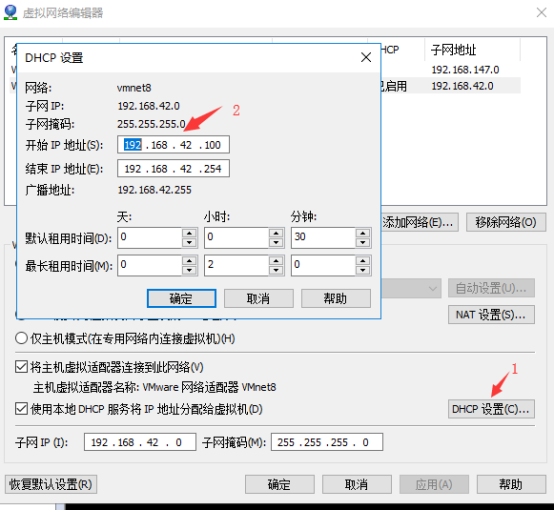This screenshot has height=510, width=554.
Task: Click the 子网地址 column header
Action: [454, 50]
